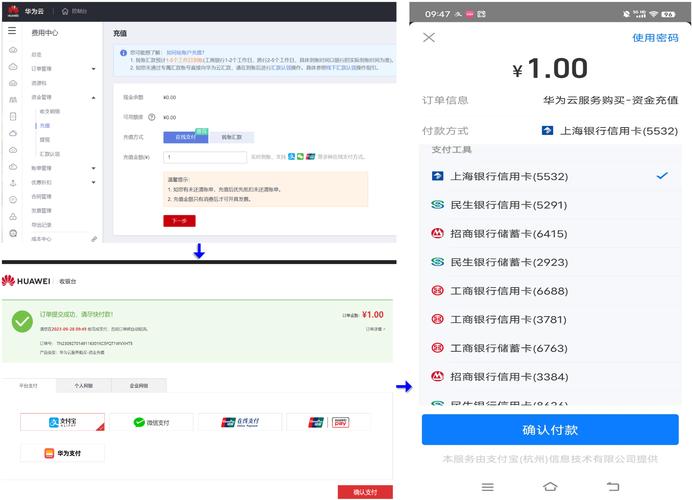The image size is (692, 500).
Task: Tap the 09:47 clock in phone status bar
Action: [437, 14]
